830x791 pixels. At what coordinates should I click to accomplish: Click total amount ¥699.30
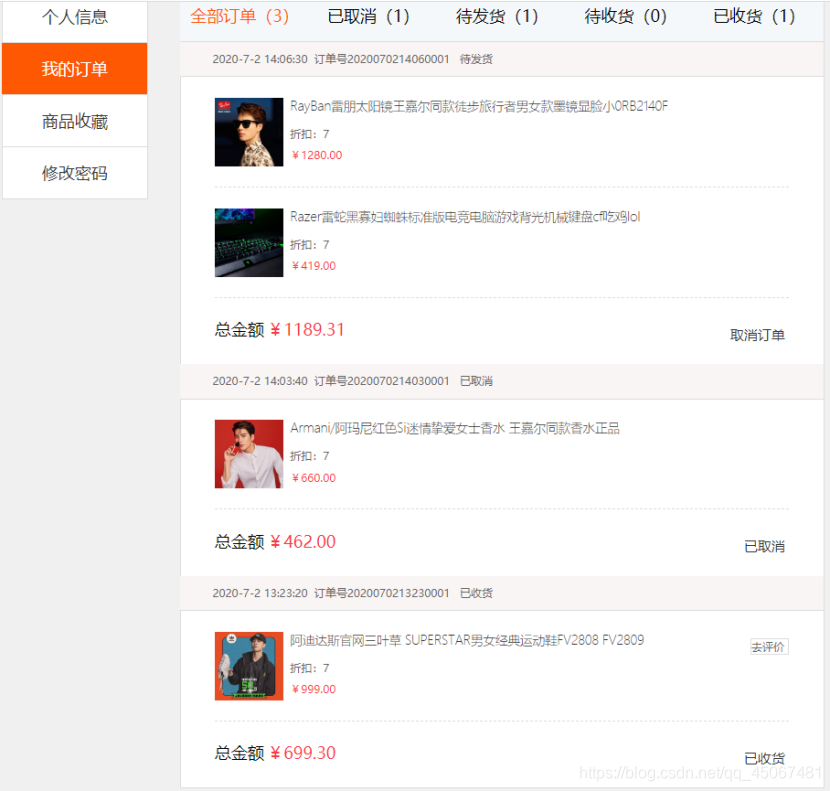[303, 753]
